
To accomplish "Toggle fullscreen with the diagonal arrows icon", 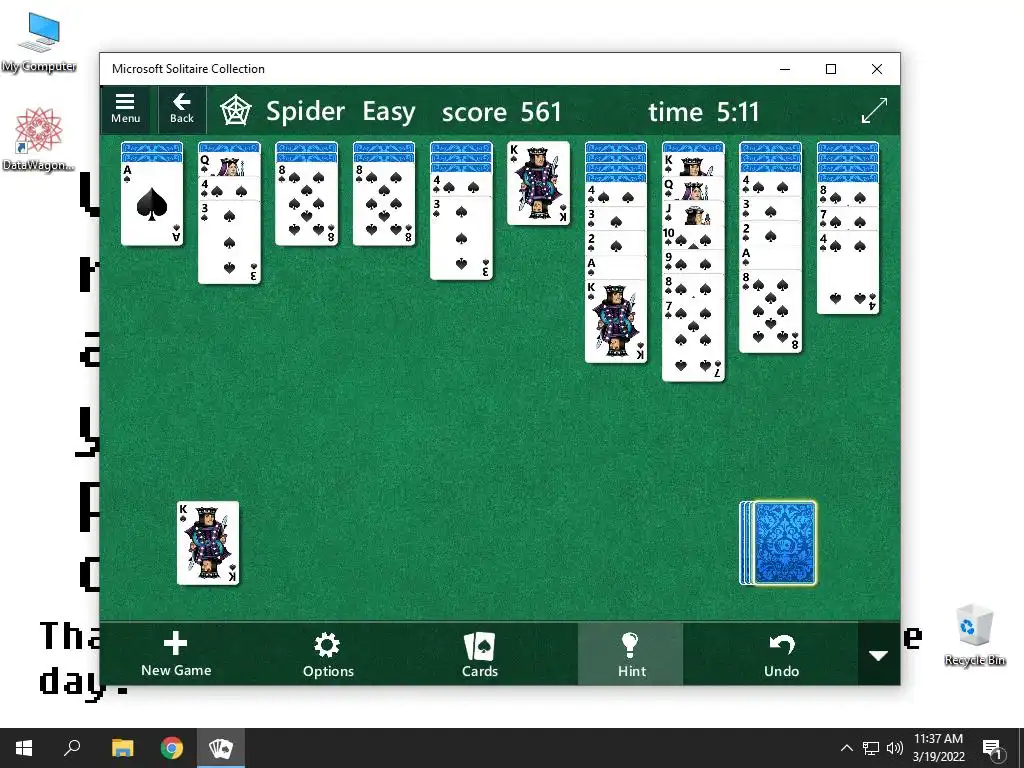I will point(874,110).
